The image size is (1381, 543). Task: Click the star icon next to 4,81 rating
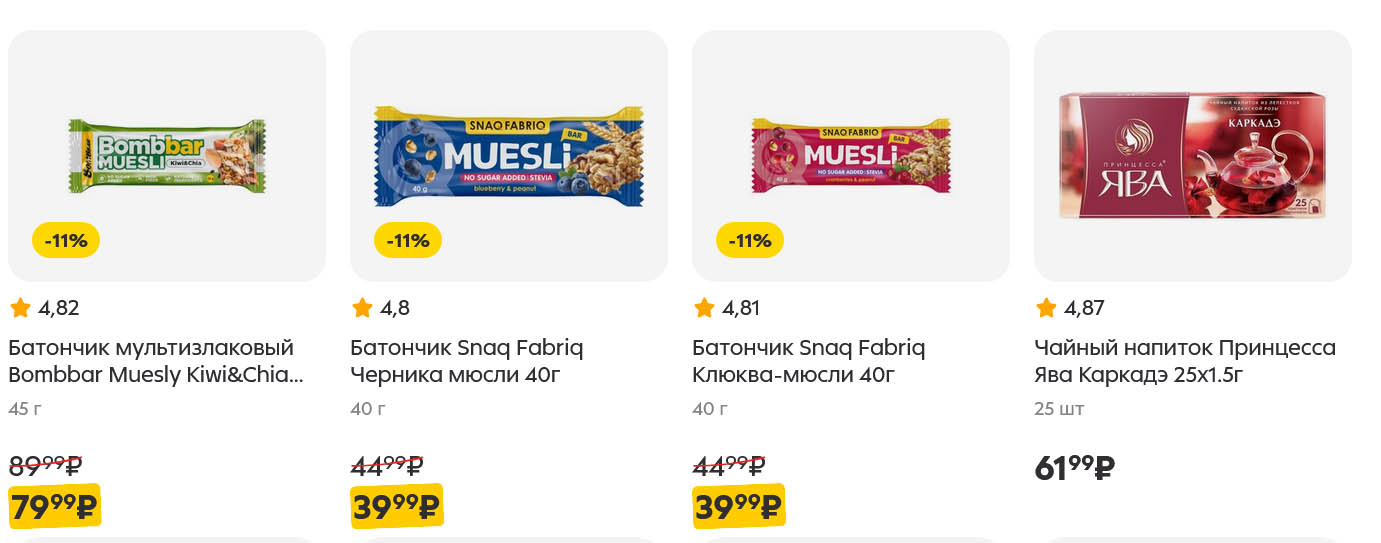click(704, 308)
